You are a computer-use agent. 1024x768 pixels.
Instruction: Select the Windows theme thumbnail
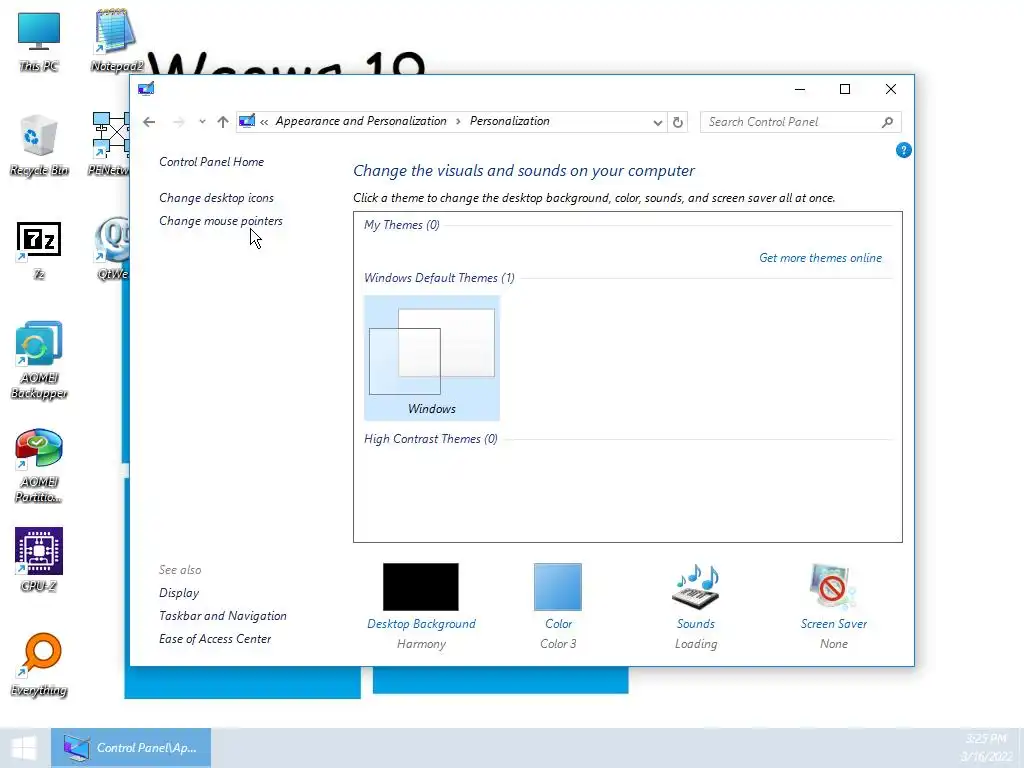coord(432,358)
